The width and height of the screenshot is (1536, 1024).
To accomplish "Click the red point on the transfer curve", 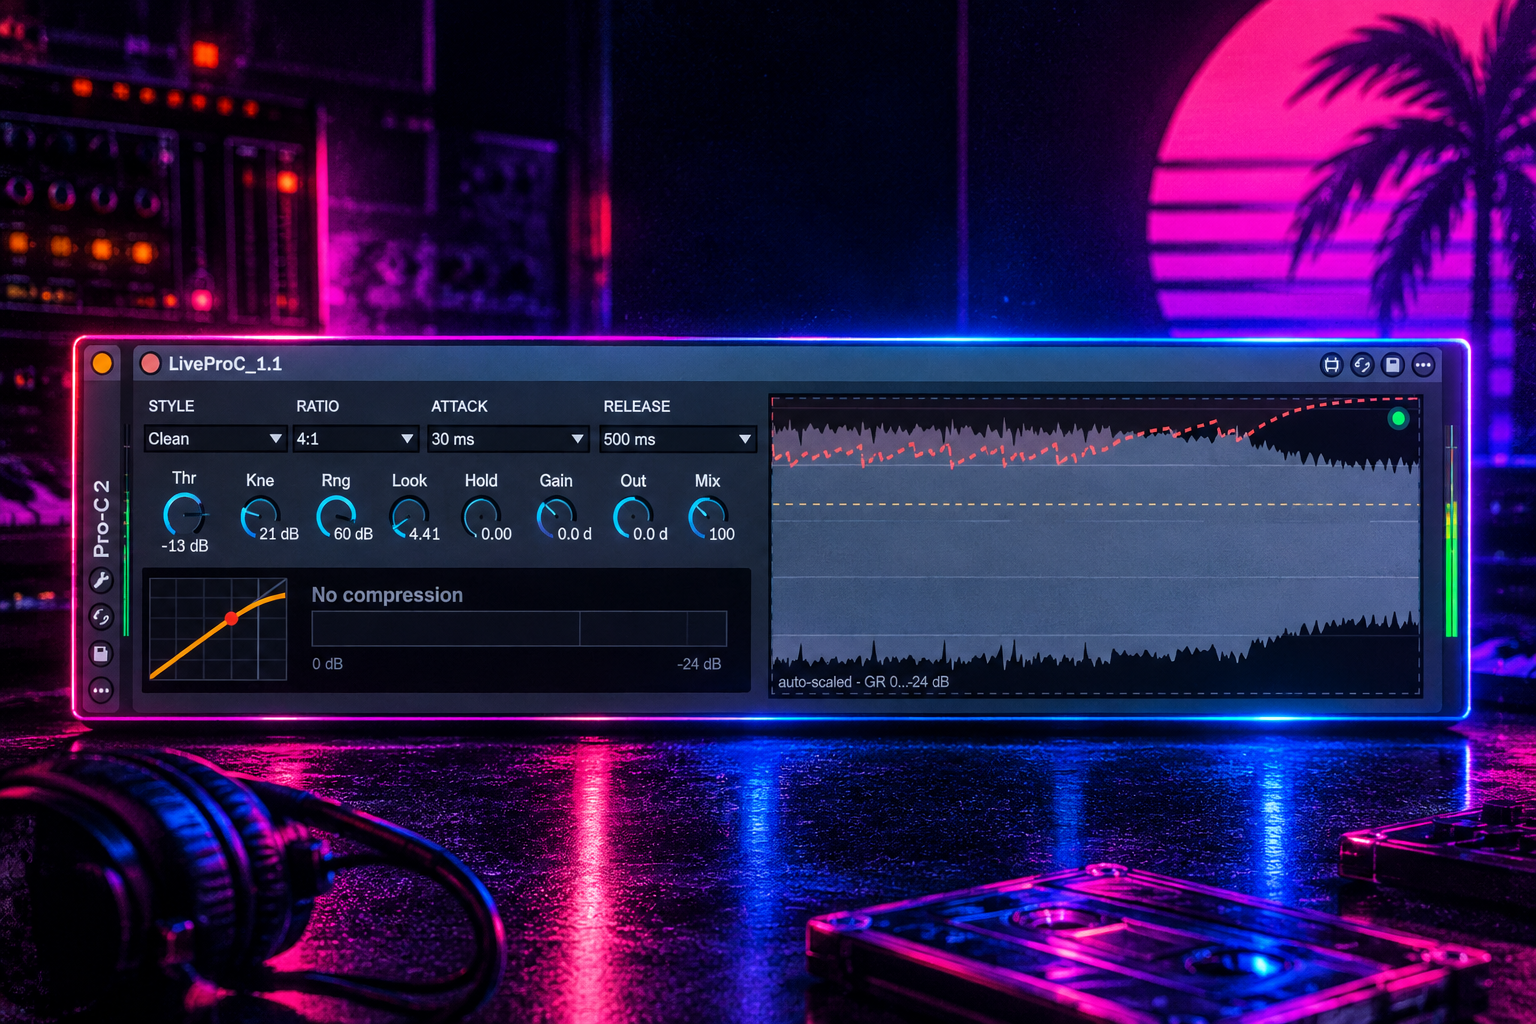I will [x=232, y=619].
